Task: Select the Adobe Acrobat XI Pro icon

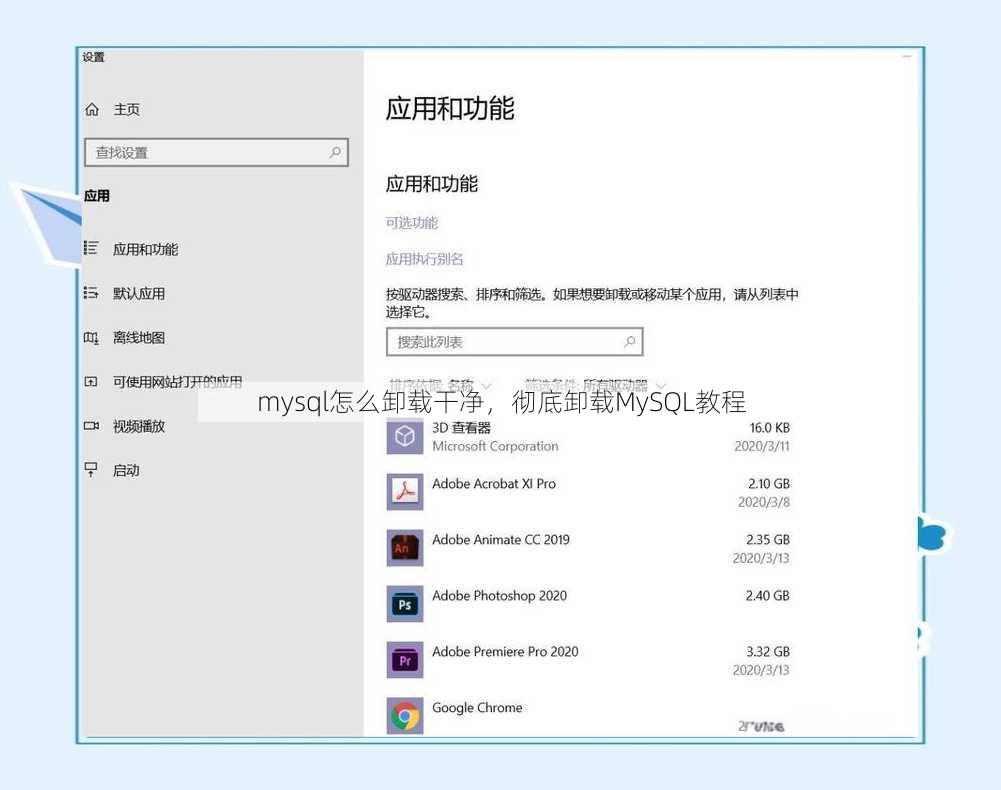Action: pyautogui.click(x=405, y=492)
